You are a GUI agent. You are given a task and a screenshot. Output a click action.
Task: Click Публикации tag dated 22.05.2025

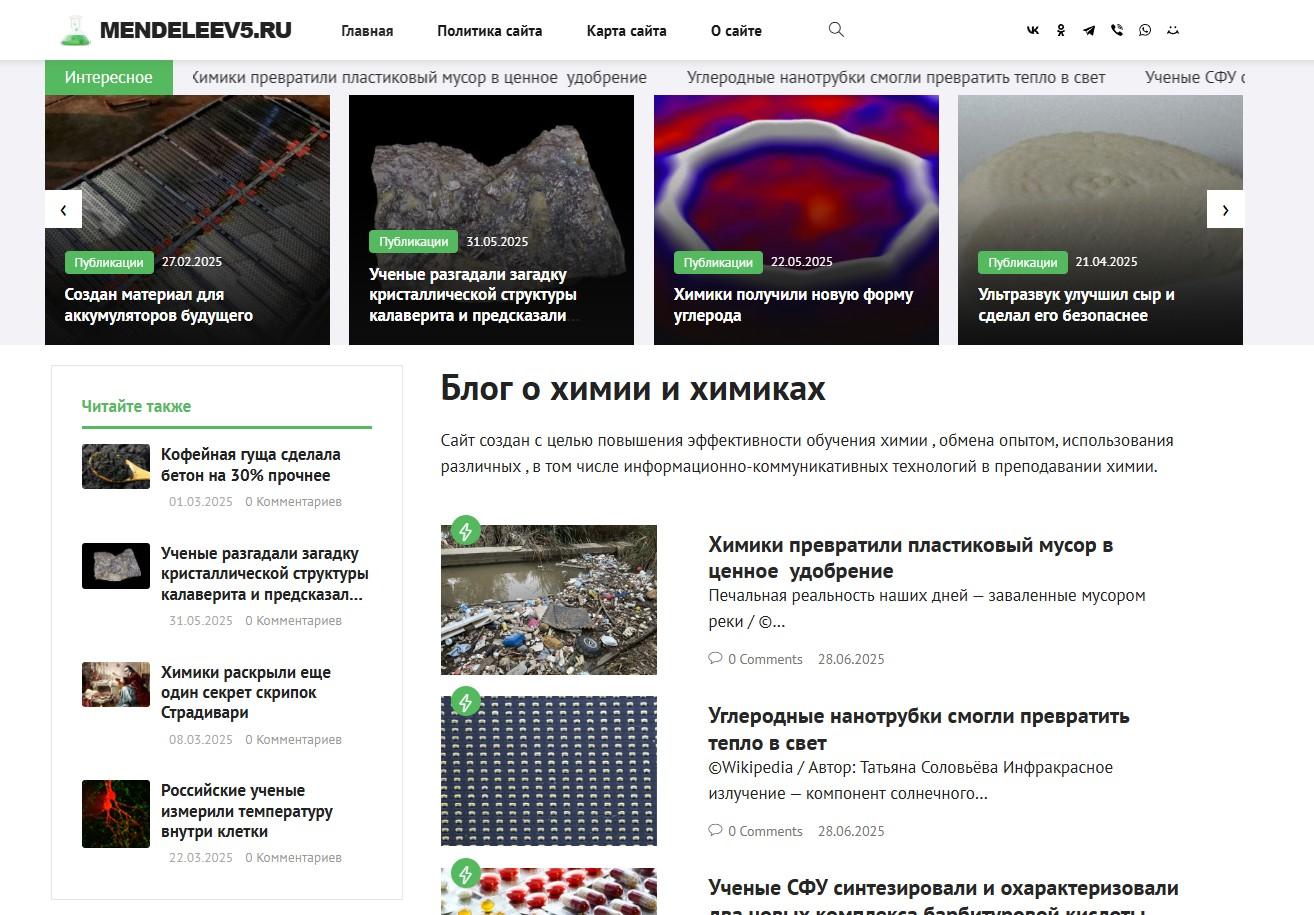coord(718,262)
